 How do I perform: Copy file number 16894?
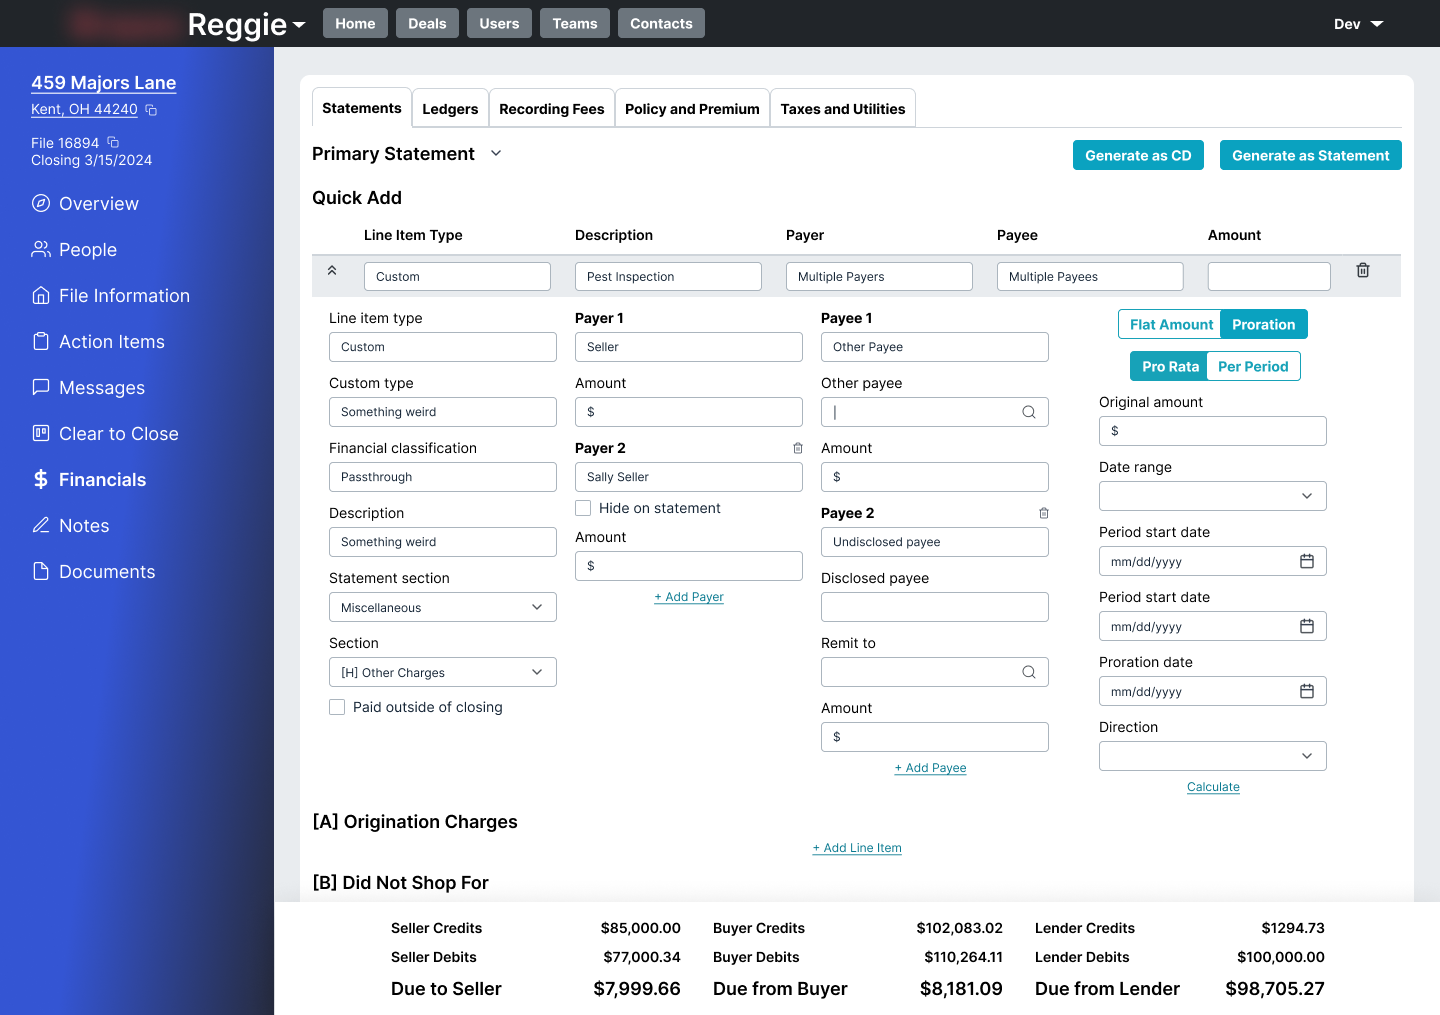[x=113, y=142]
